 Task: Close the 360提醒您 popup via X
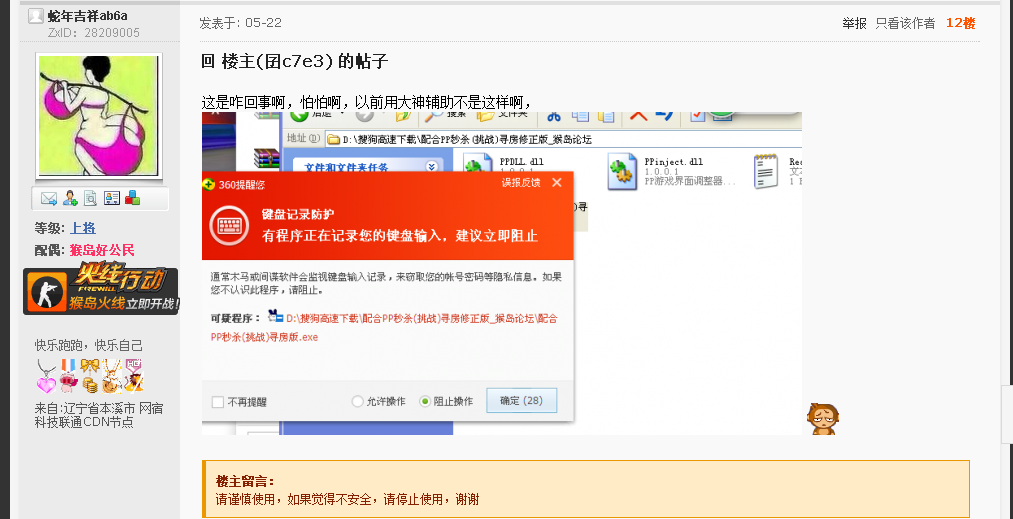556,183
